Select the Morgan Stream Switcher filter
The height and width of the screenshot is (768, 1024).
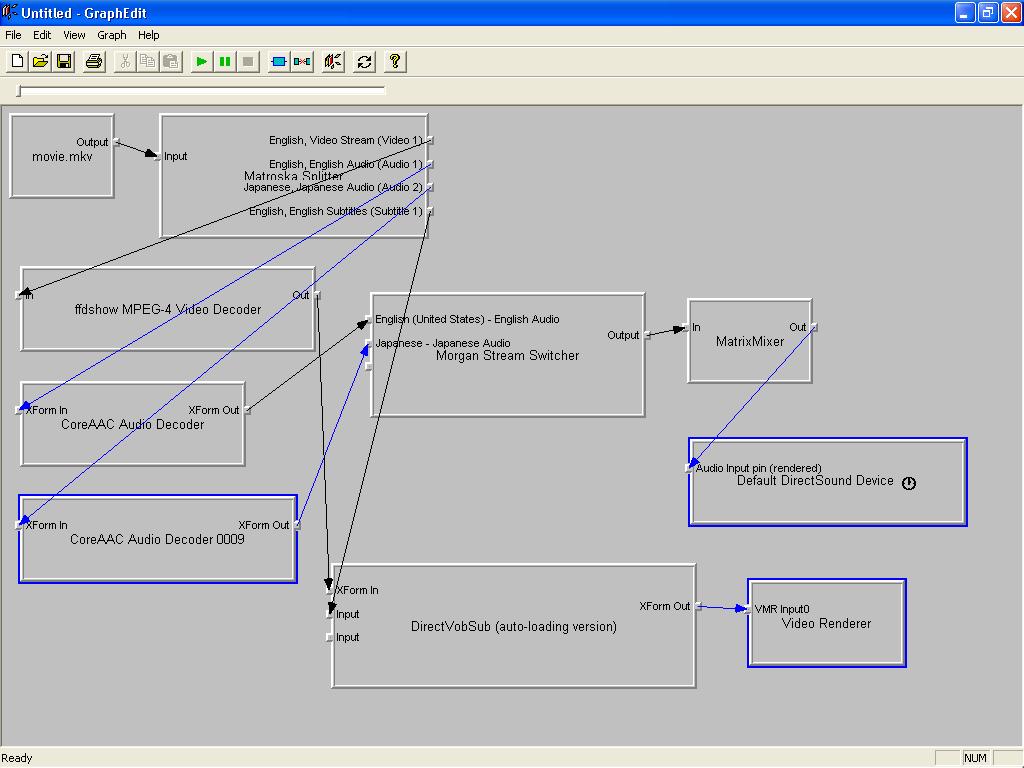[x=507, y=356]
